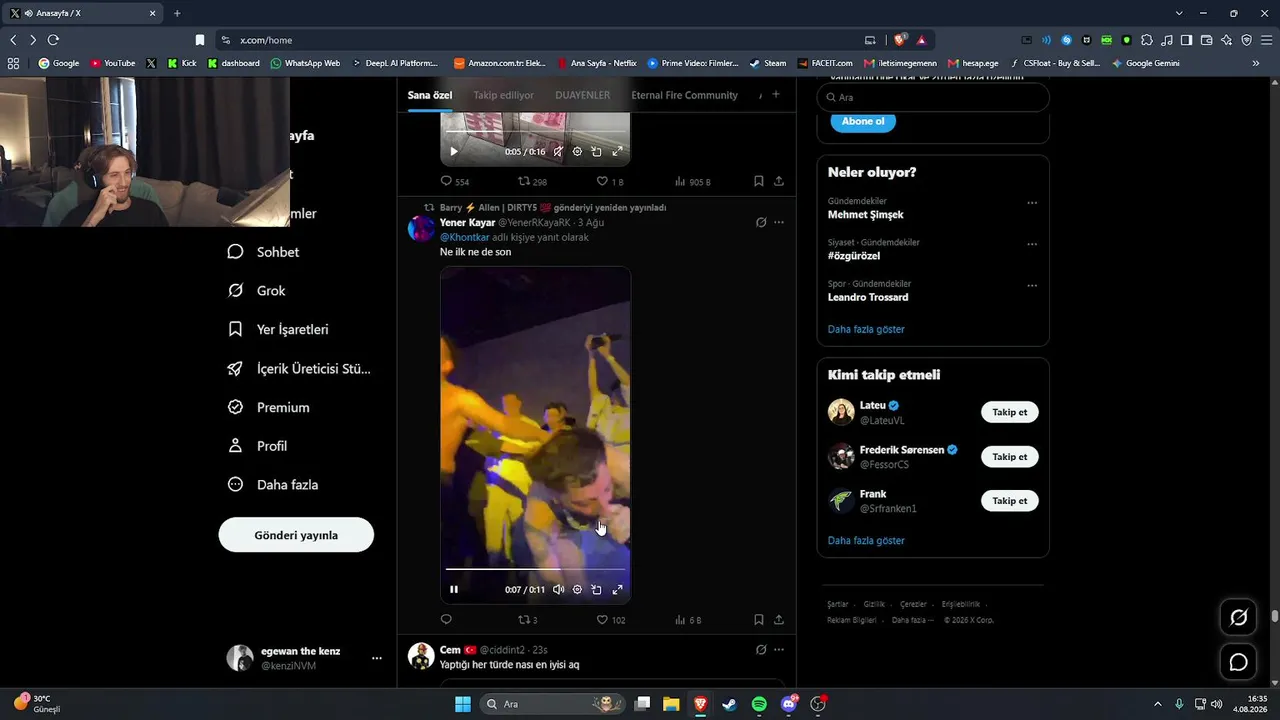This screenshot has height=720, width=1280.
Task: Open more options on Cem's post
Action: [779, 650]
